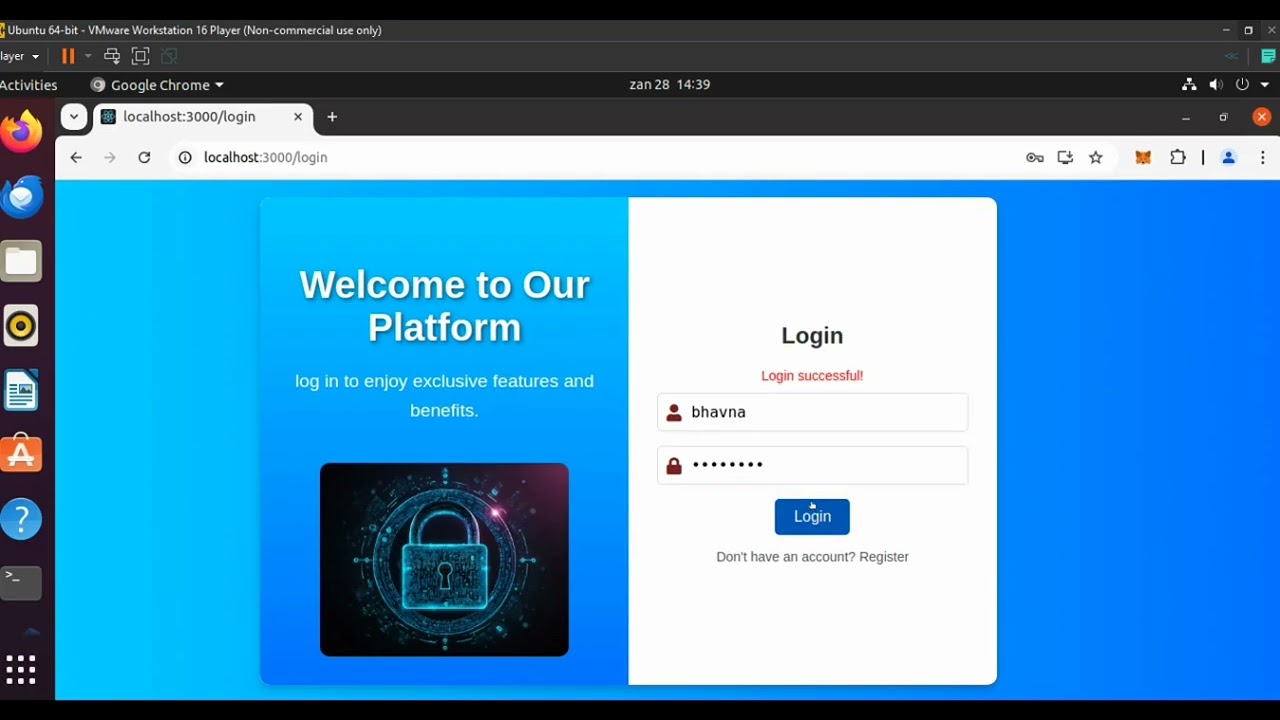
Task: Open Ubuntu Software store icon
Action: tap(21, 455)
